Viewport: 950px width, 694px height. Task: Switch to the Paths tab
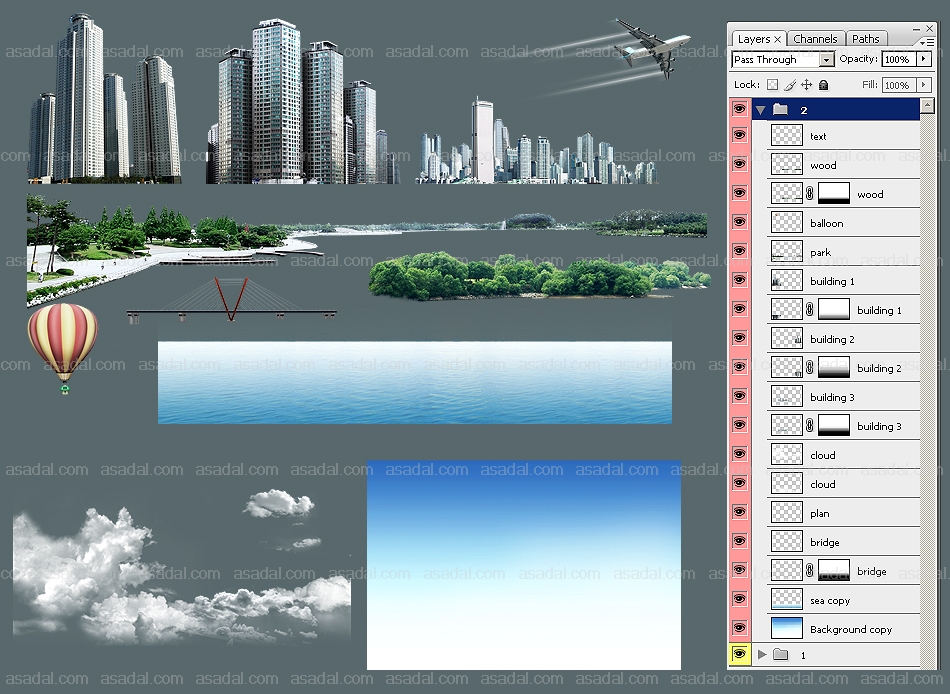click(866, 39)
